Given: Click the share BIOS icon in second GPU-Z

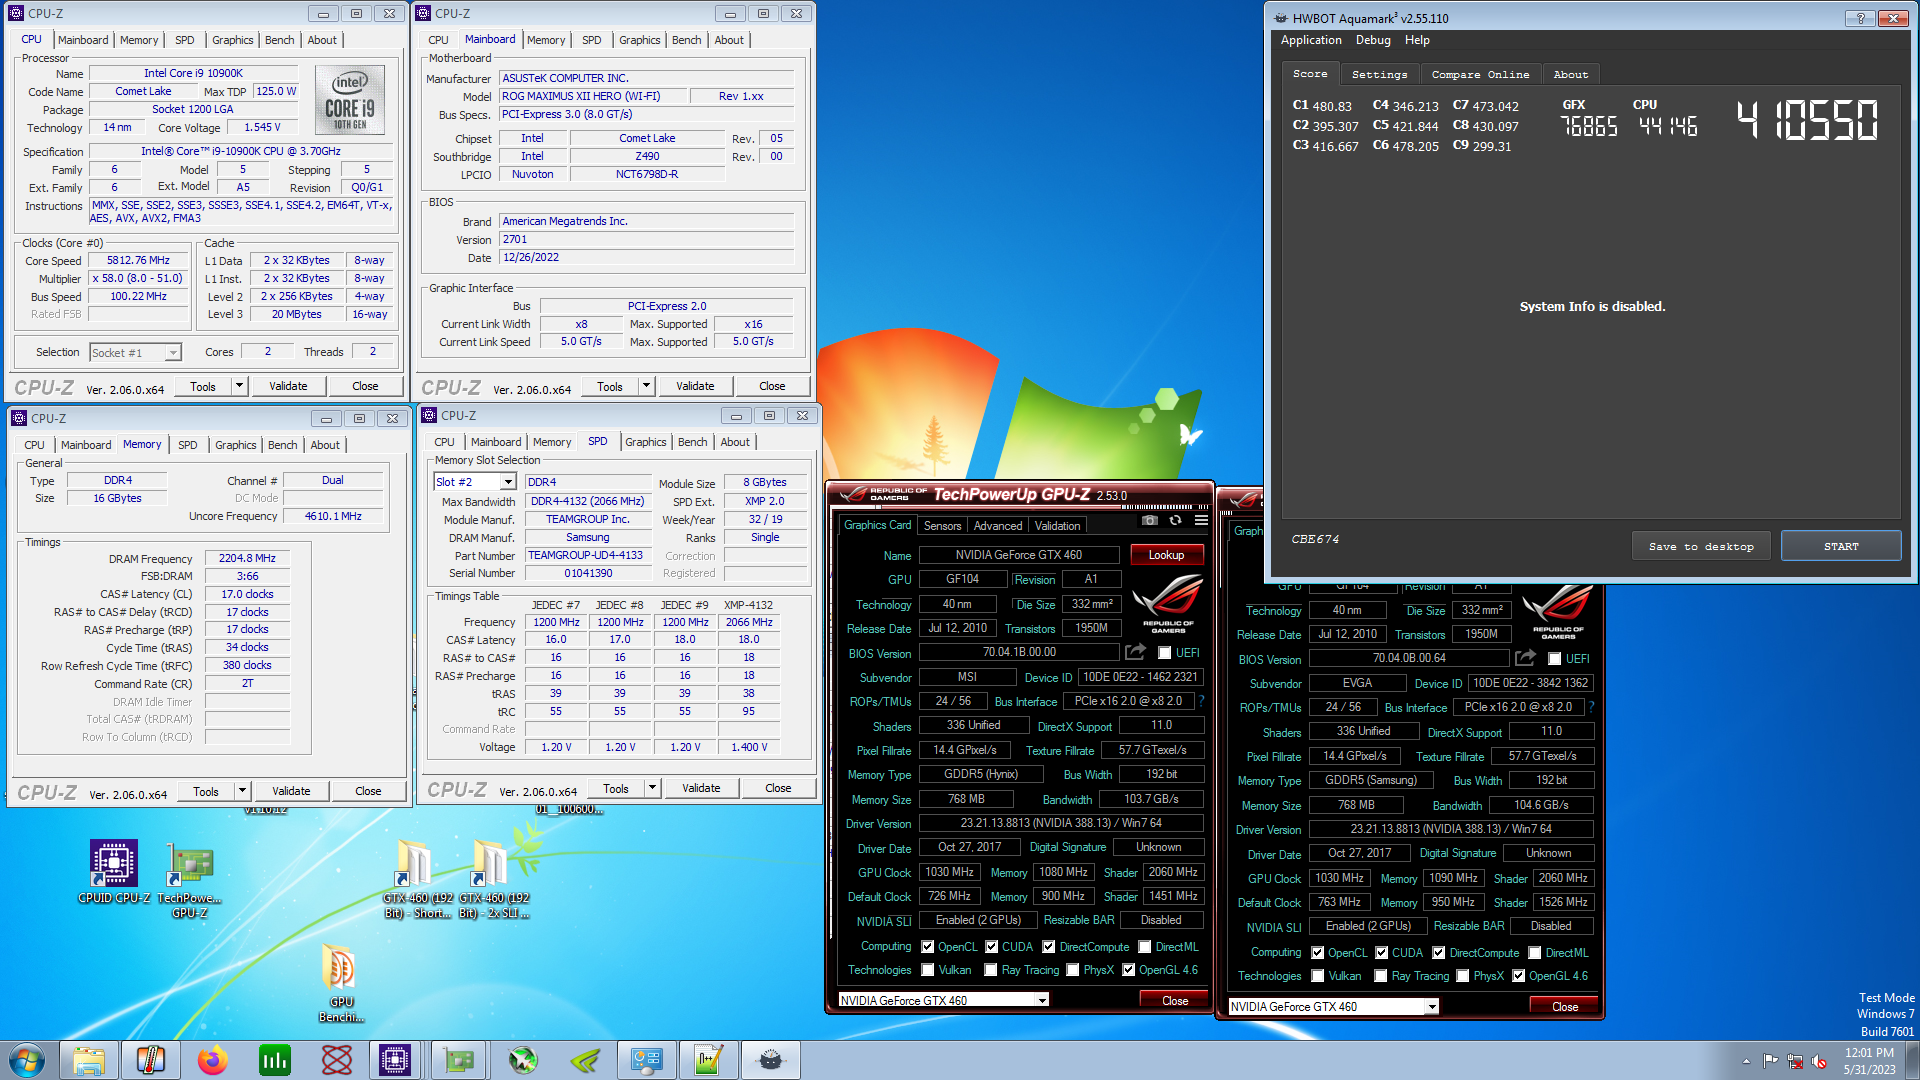Looking at the screenshot, I should (x=1525, y=658).
